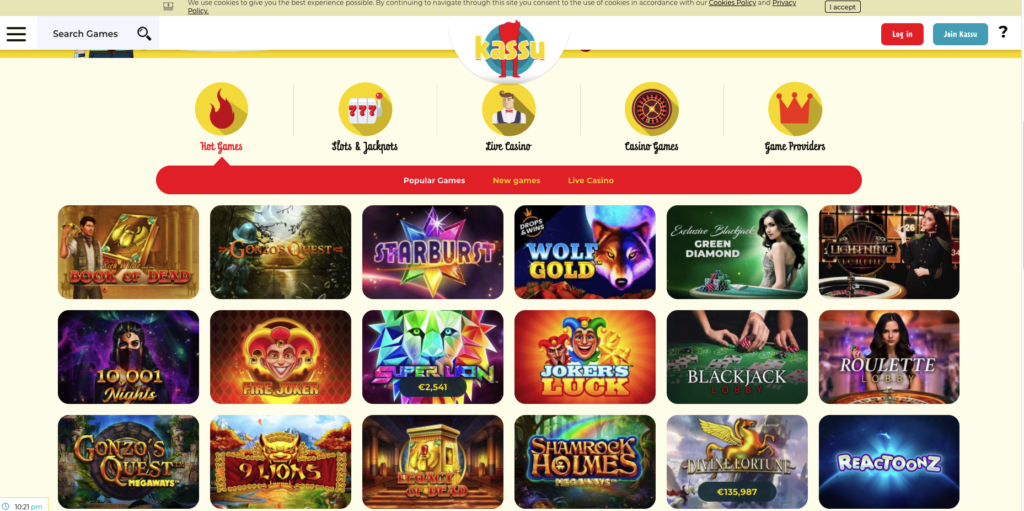Open the Game Providers crown icon
The height and width of the screenshot is (511, 1024).
(795, 109)
